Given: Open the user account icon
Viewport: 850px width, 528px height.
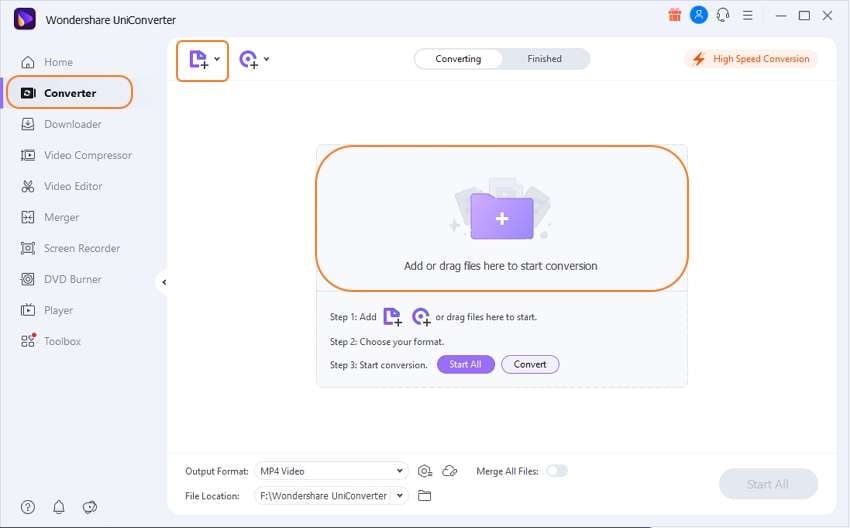Looking at the screenshot, I should (699, 15).
